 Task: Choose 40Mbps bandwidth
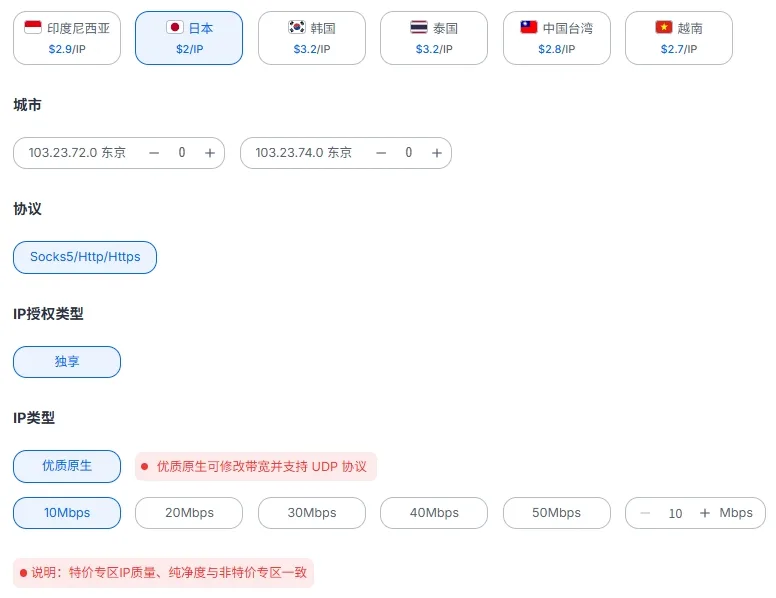(434, 513)
